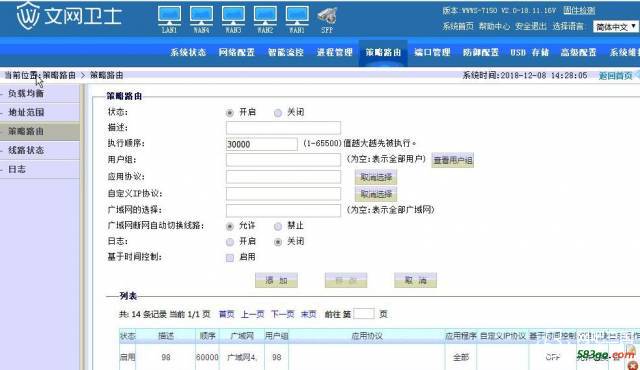Click the 用户组 input field
Image resolution: width=640 pixels, height=370 pixels.
click(x=283, y=160)
